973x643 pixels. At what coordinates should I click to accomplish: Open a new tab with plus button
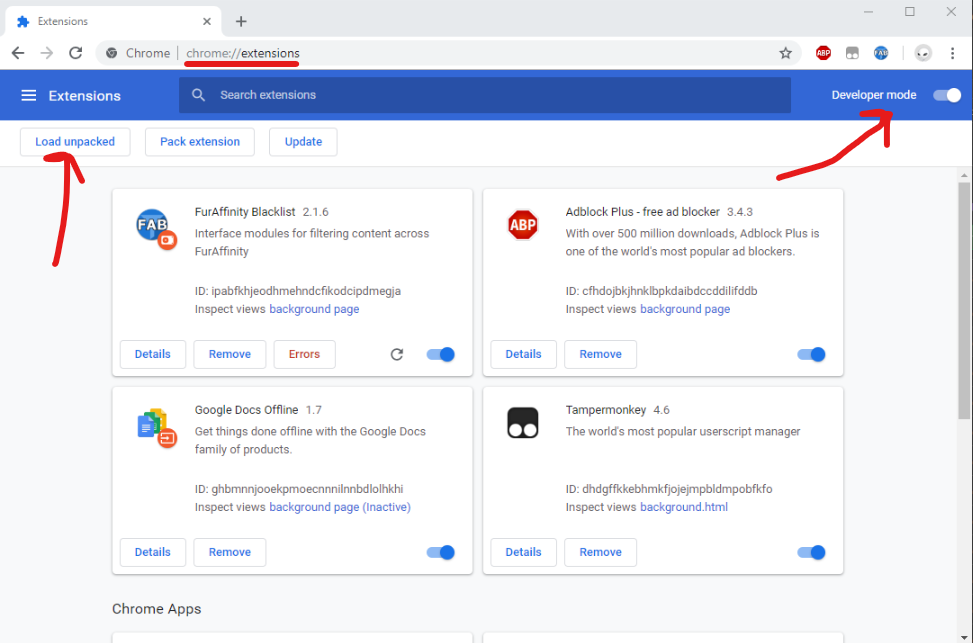point(241,22)
